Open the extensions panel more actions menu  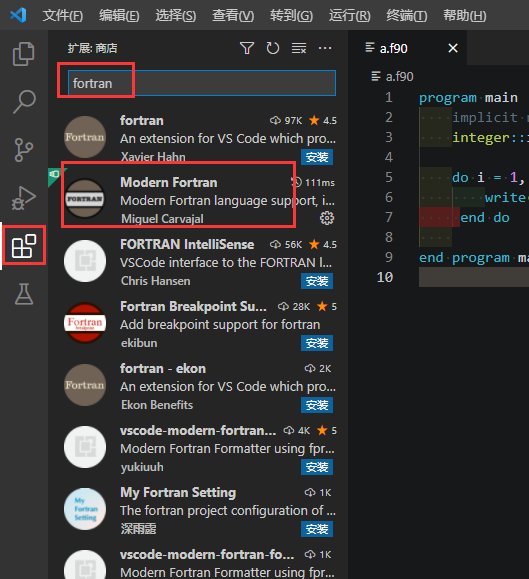325,48
